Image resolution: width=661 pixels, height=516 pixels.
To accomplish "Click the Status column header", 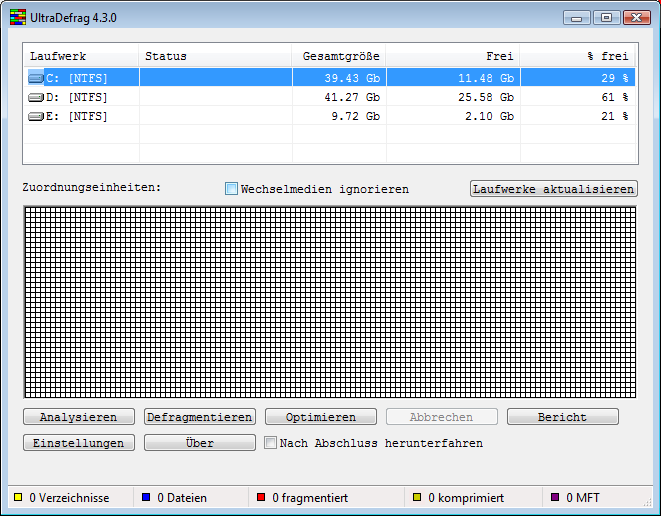I will point(215,56).
